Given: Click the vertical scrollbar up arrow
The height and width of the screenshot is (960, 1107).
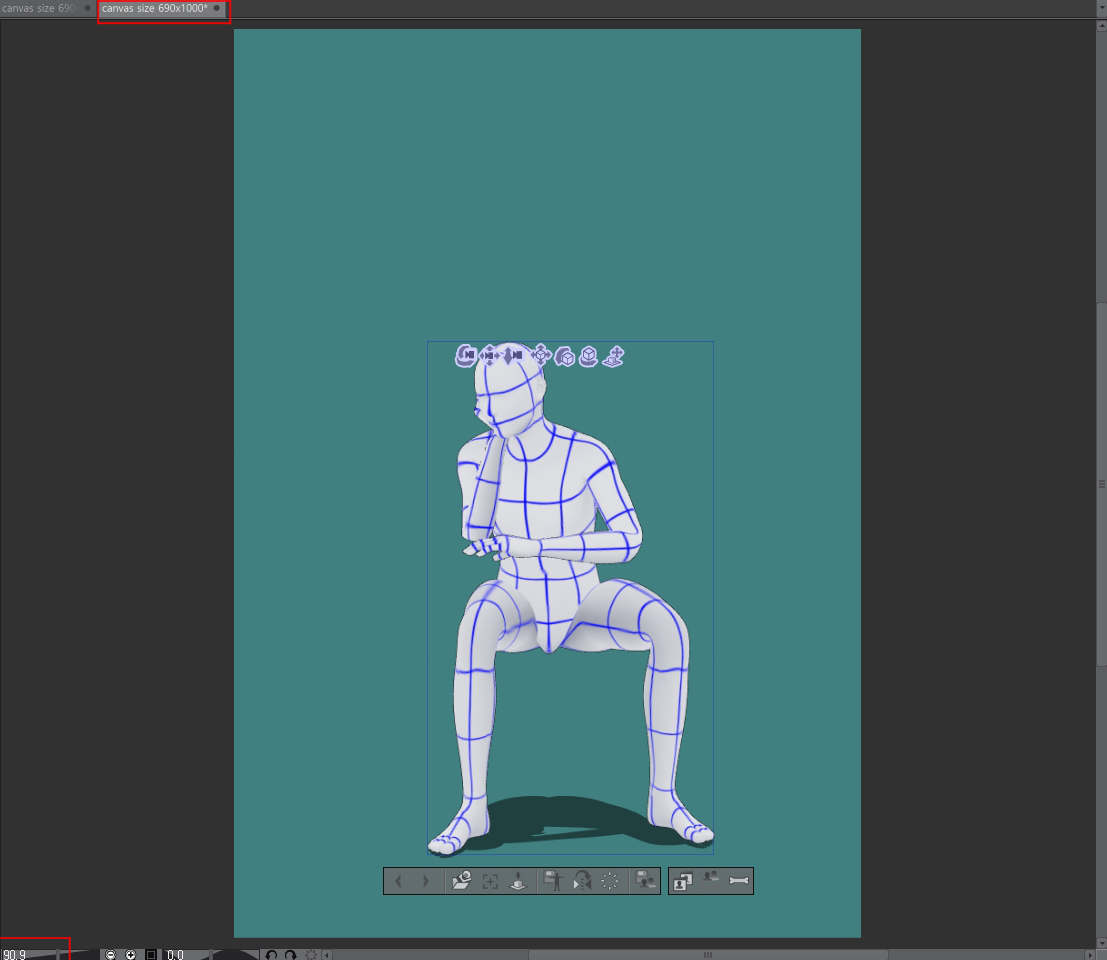Looking at the screenshot, I should pyautogui.click(x=1101, y=27).
